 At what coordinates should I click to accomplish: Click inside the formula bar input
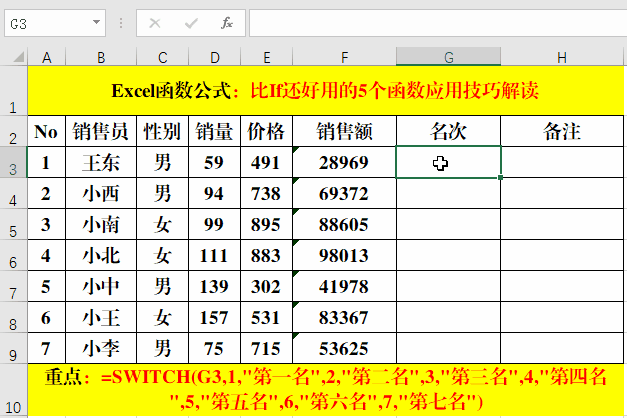point(430,22)
